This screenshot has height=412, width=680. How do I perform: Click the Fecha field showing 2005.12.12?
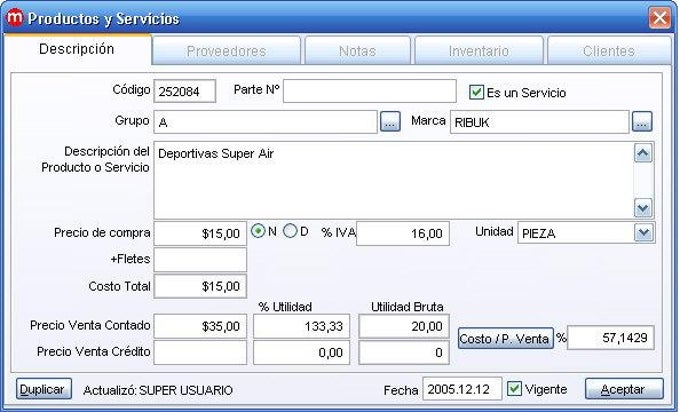[462, 389]
